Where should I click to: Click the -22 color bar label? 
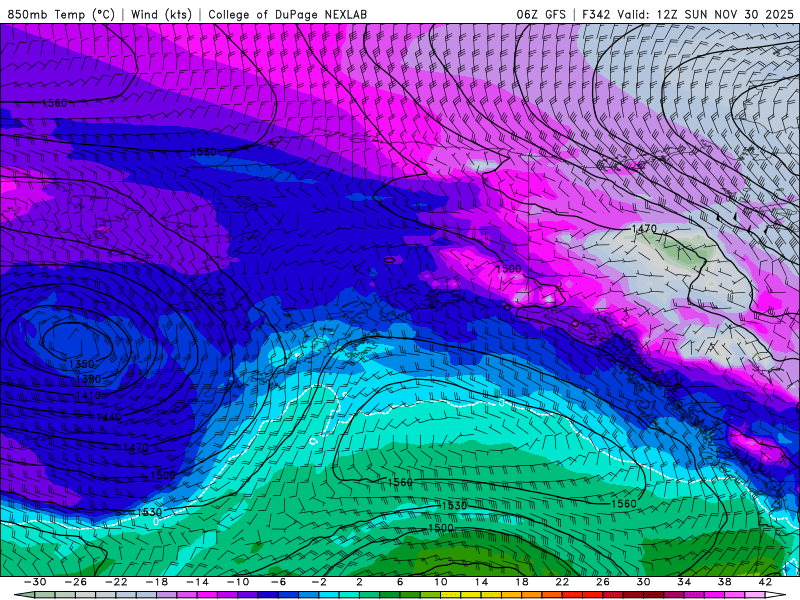[116, 582]
